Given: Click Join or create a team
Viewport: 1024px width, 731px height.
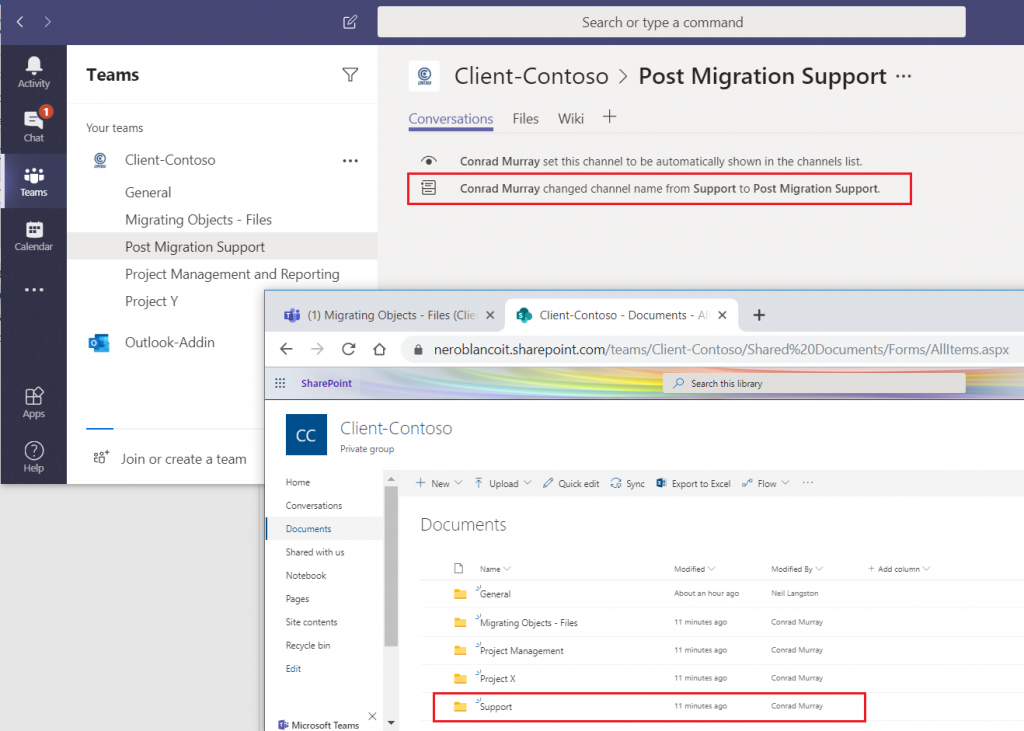Looking at the screenshot, I should [x=170, y=459].
